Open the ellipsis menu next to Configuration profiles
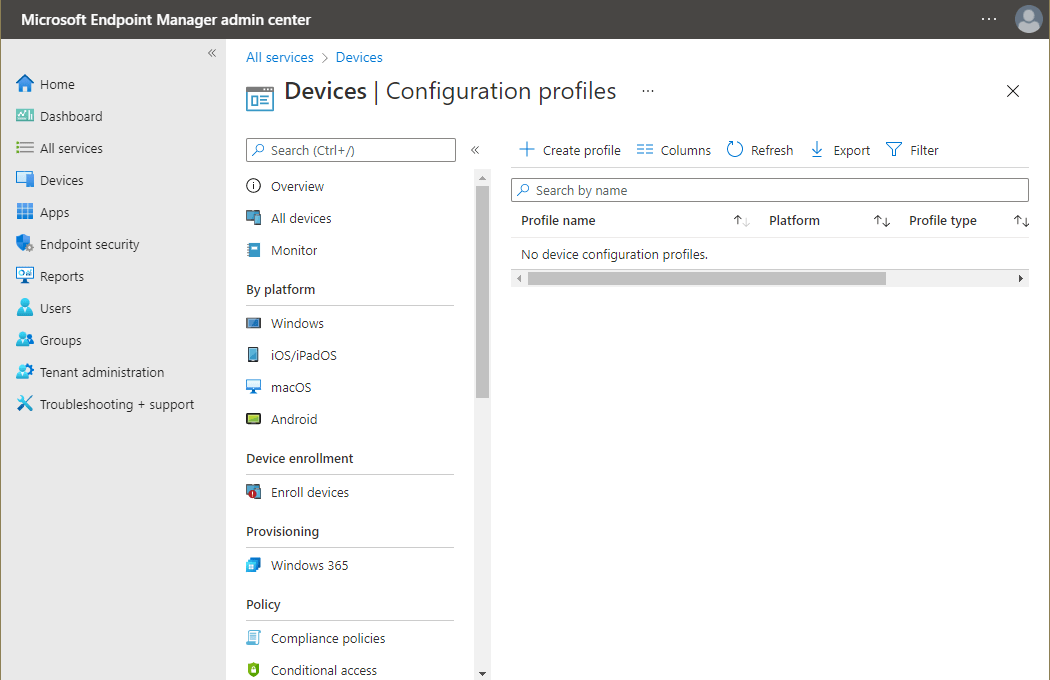Screen dimensions: 1050x680 coord(647,90)
